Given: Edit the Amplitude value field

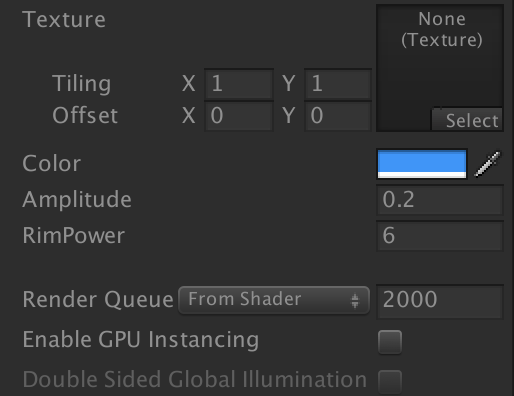Looking at the screenshot, I should click(x=440, y=200).
